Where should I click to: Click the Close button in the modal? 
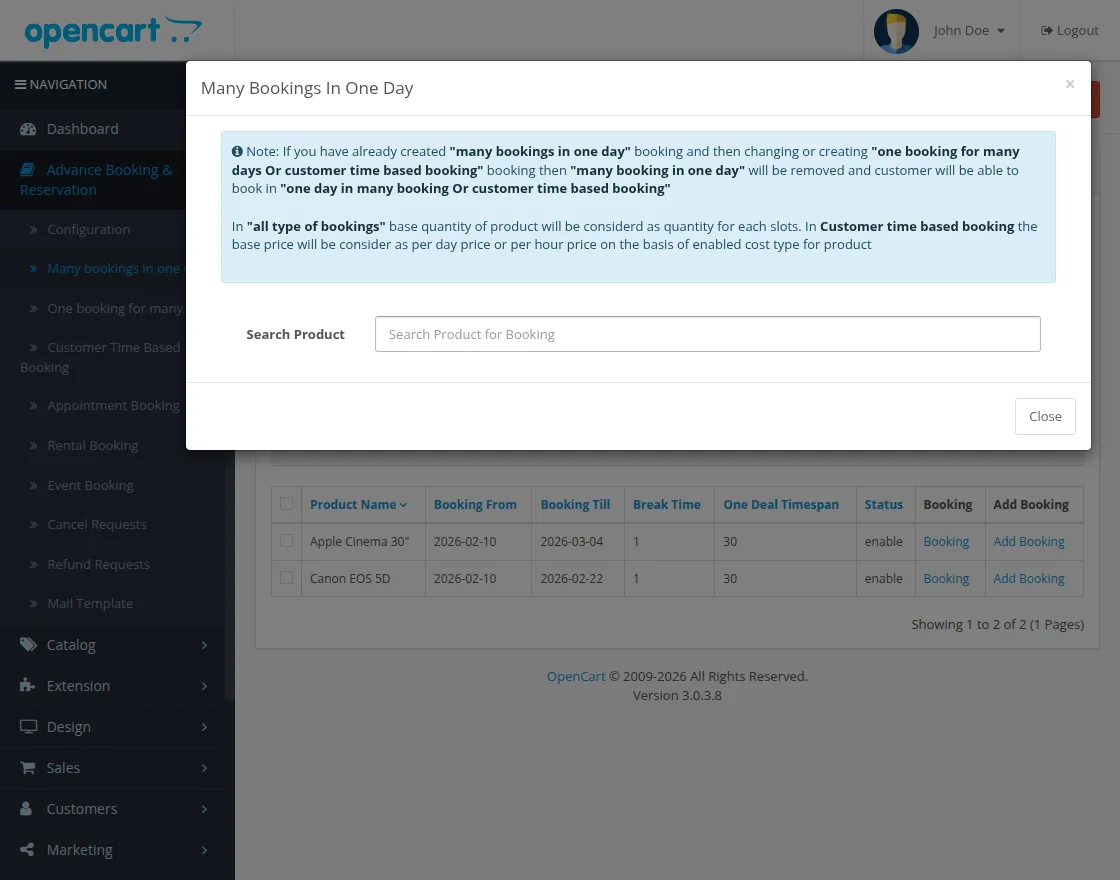click(x=1045, y=416)
